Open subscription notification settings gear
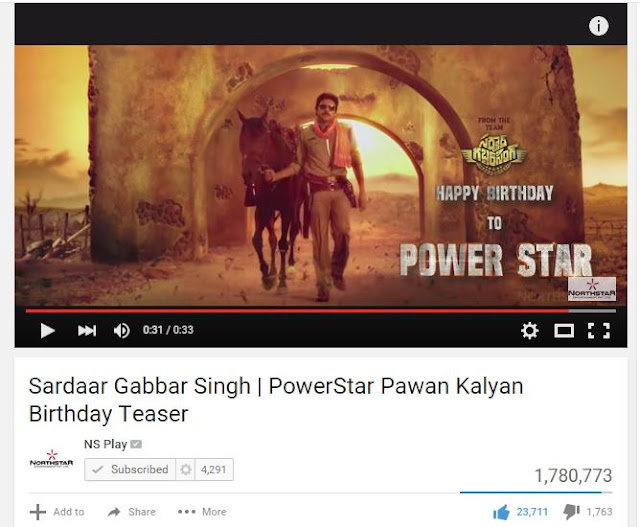This screenshot has width=640, height=527. coord(186,469)
